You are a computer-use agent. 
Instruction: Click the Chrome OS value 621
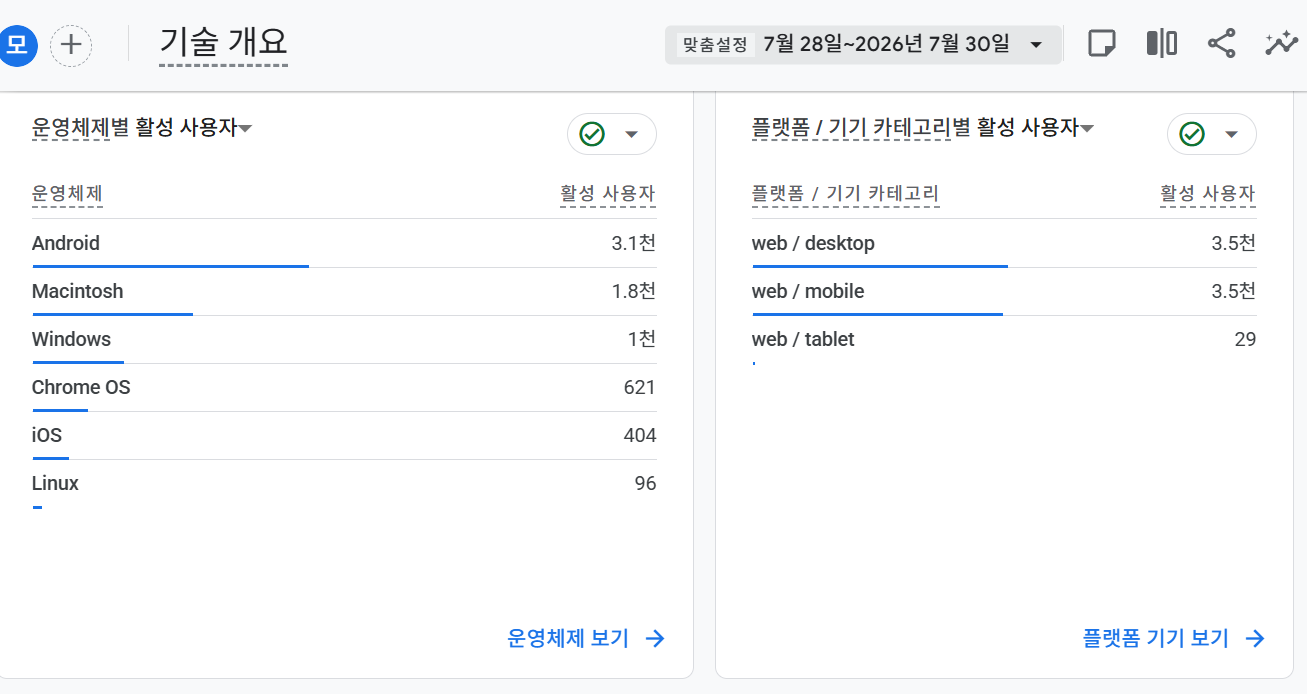tap(640, 387)
